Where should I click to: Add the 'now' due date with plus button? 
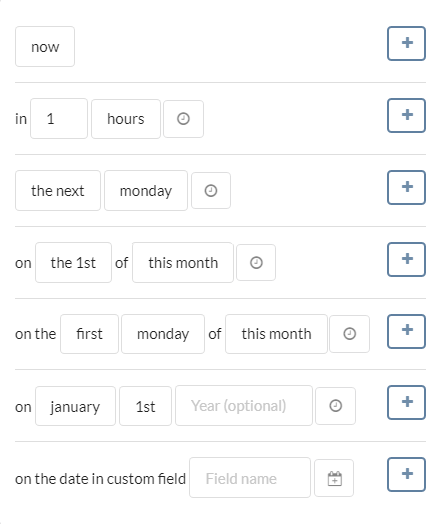(406, 43)
